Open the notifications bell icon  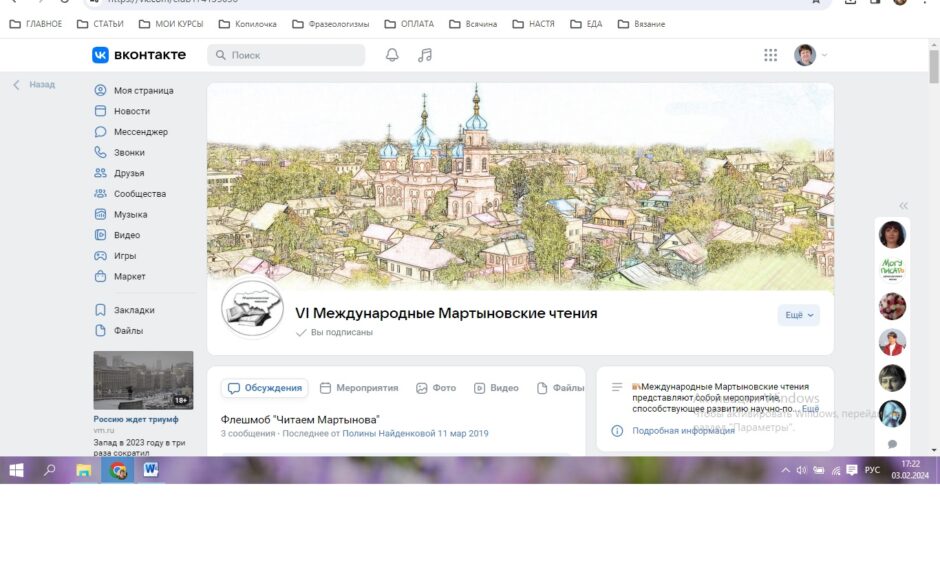tap(392, 55)
